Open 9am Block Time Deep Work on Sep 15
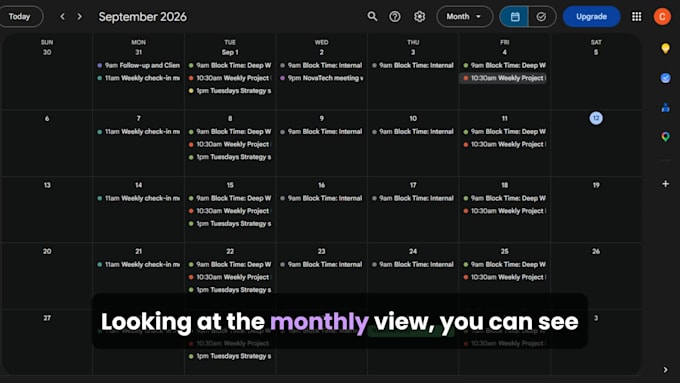Image resolution: width=680 pixels, height=383 pixels. (x=230, y=198)
